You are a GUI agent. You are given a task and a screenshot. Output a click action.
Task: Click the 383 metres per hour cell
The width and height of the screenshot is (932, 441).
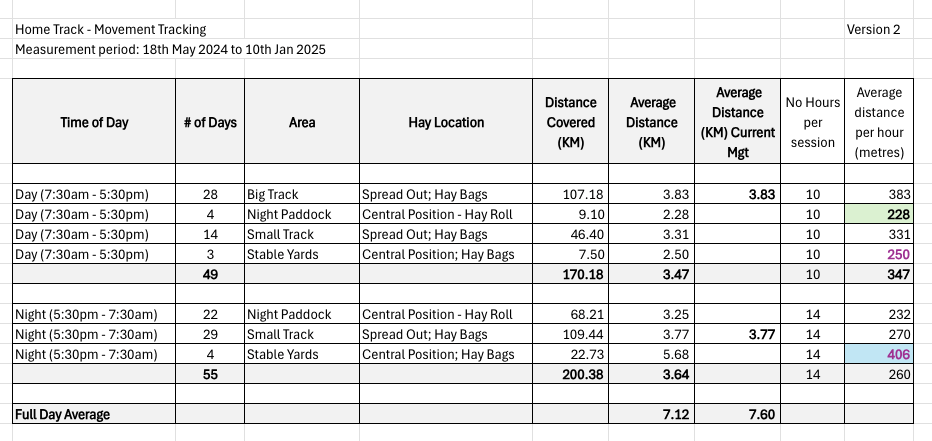pyautogui.click(x=879, y=194)
